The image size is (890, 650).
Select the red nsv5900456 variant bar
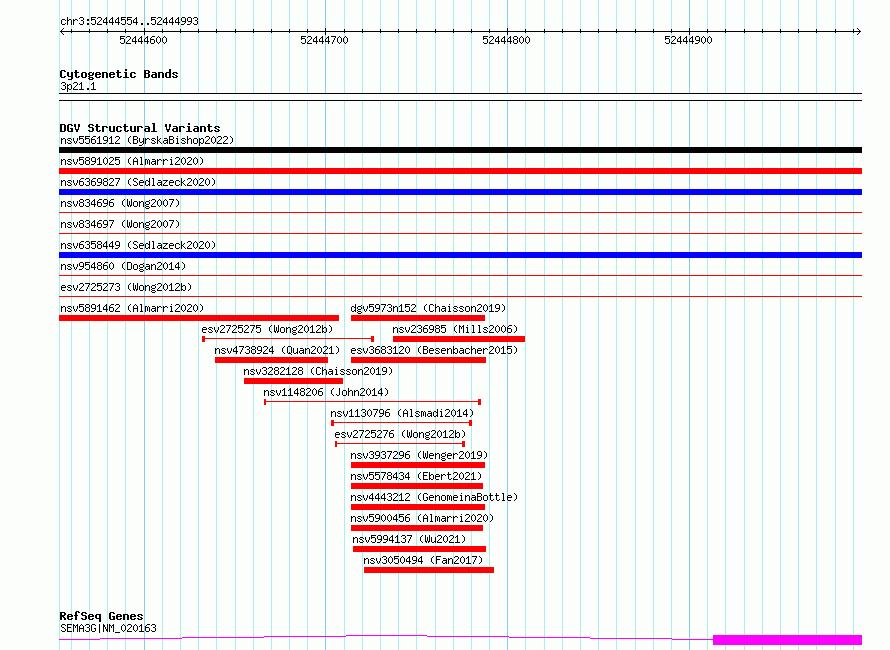coord(417,528)
